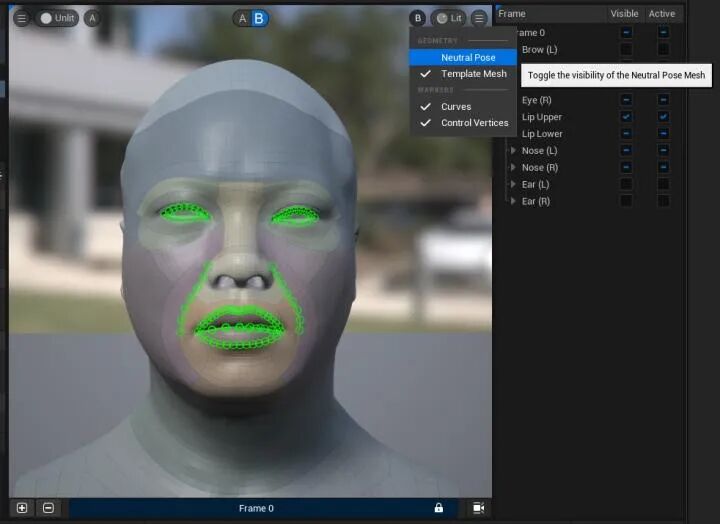The height and width of the screenshot is (524, 720).
Task: Toggle Template Mesh visibility in menu
Action: coord(463,74)
